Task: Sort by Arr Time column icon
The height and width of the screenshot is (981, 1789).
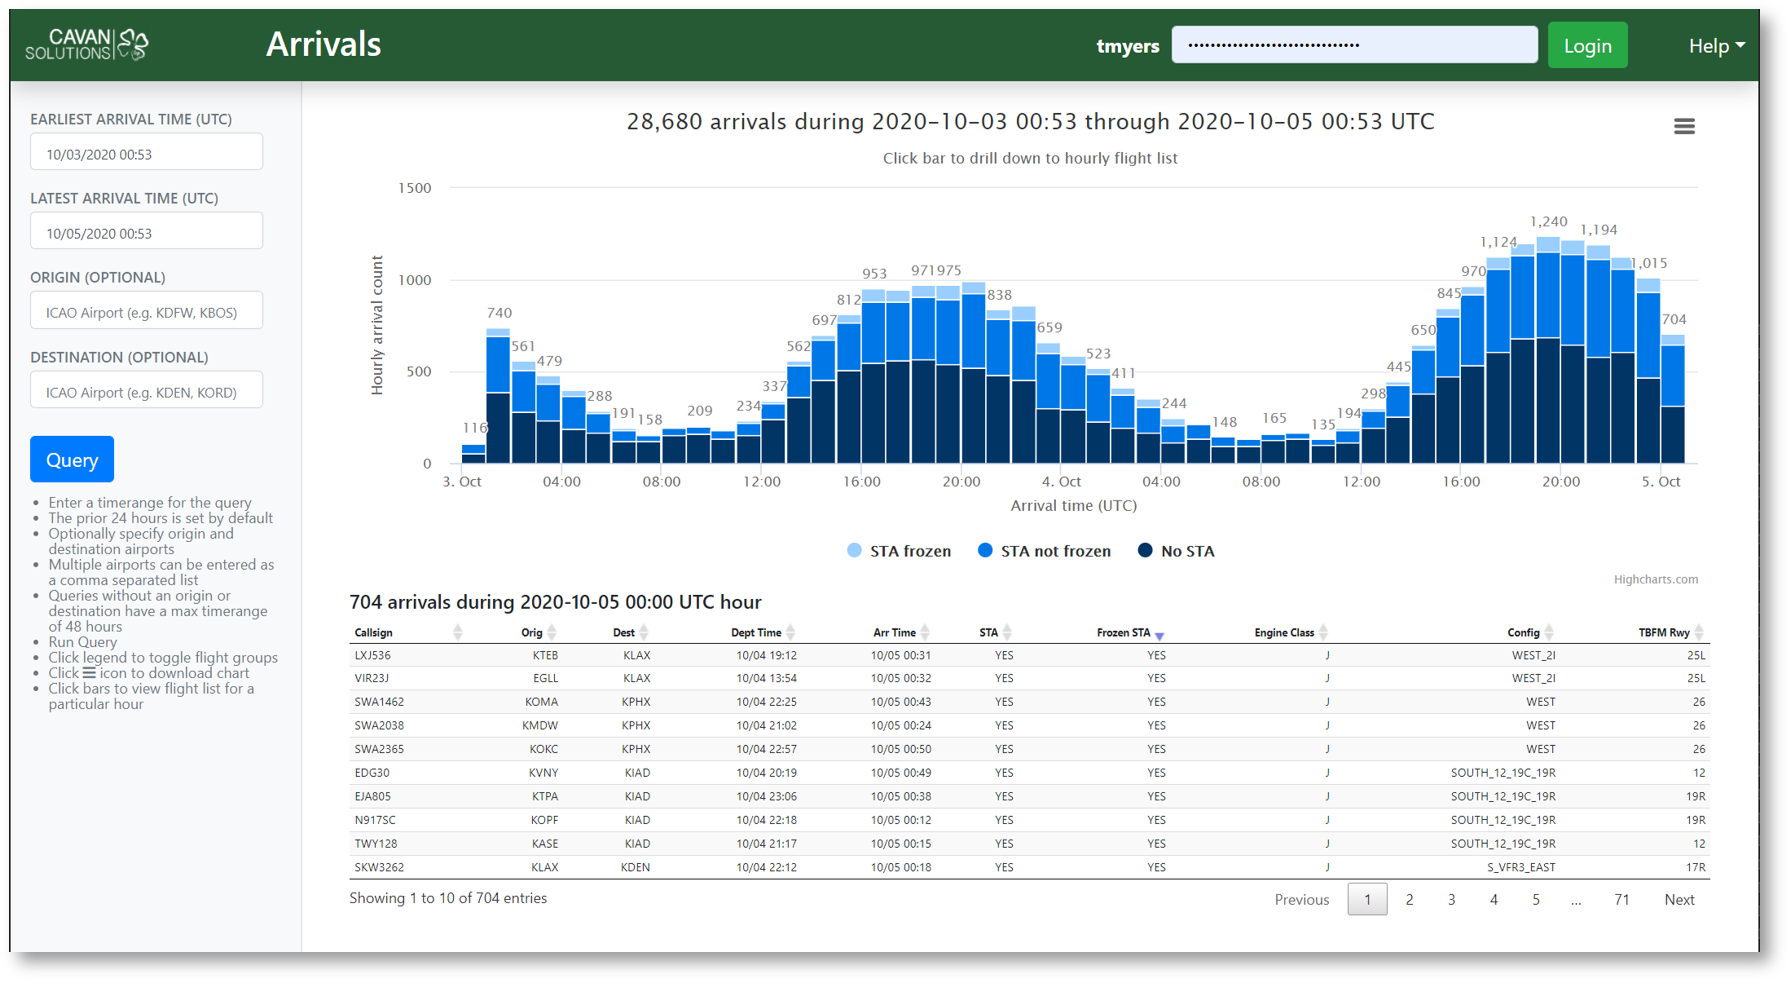Action: click(x=925, y=632)
